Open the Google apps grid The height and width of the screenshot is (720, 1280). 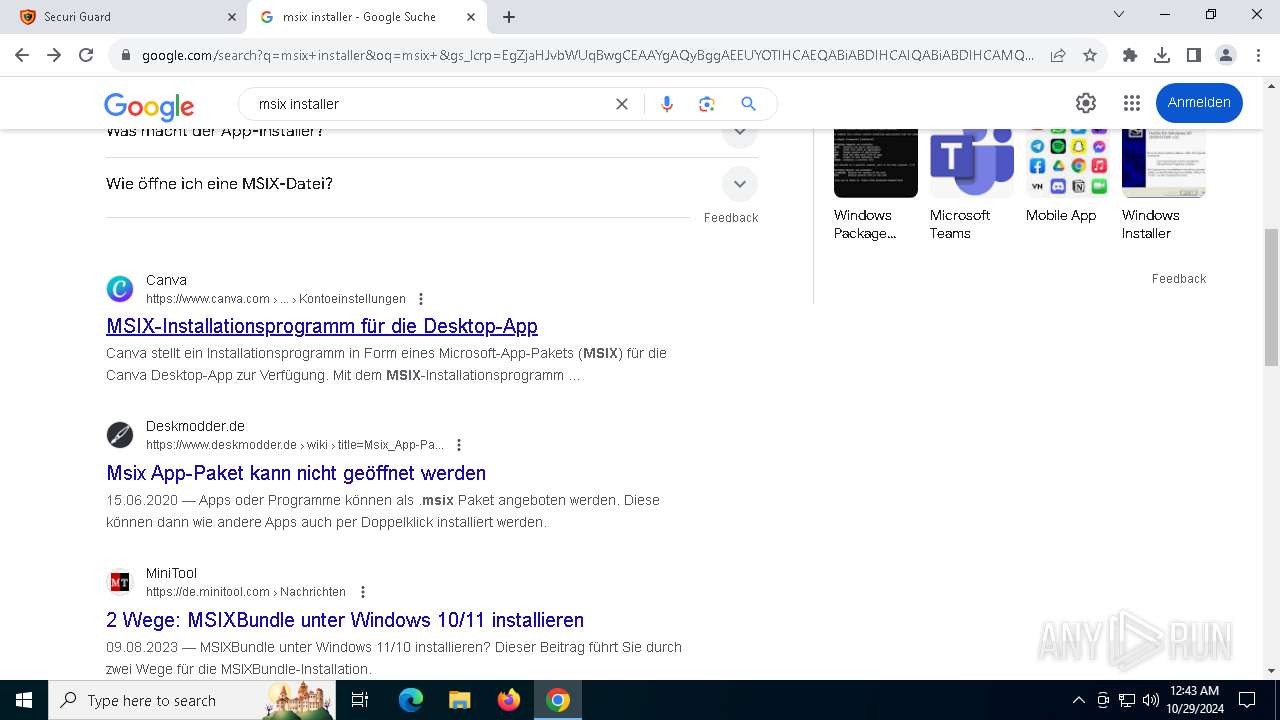pyautogui.click(x=1132, y=103)
